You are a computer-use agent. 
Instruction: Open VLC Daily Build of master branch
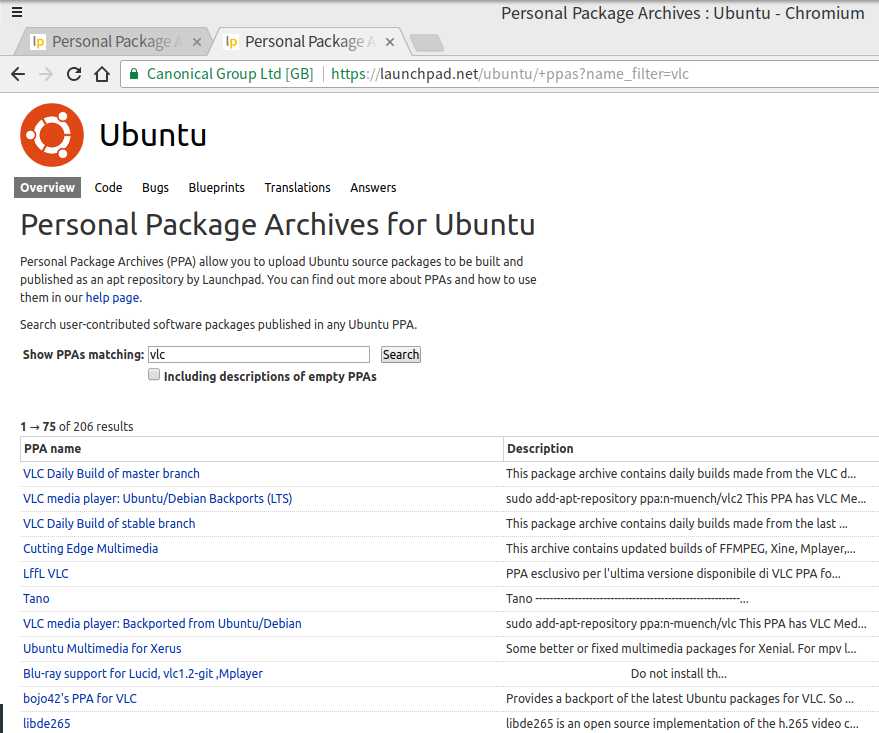(111, 474)
